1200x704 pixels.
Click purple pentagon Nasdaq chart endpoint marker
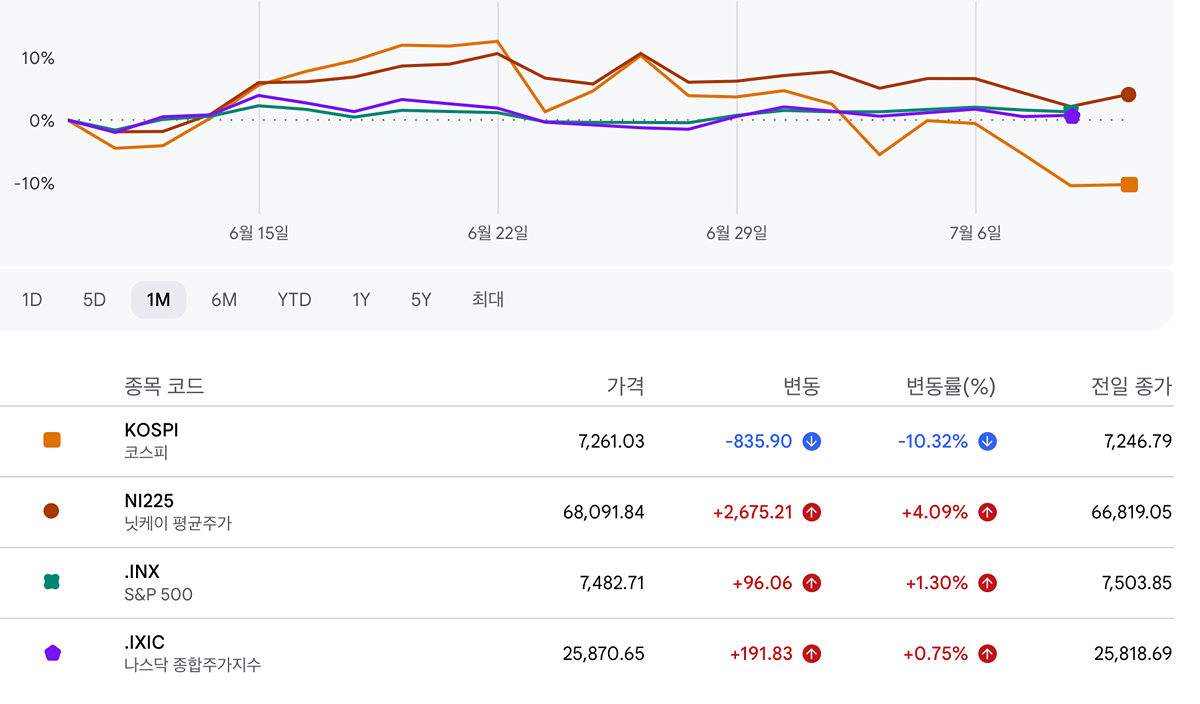[1072, 116]
